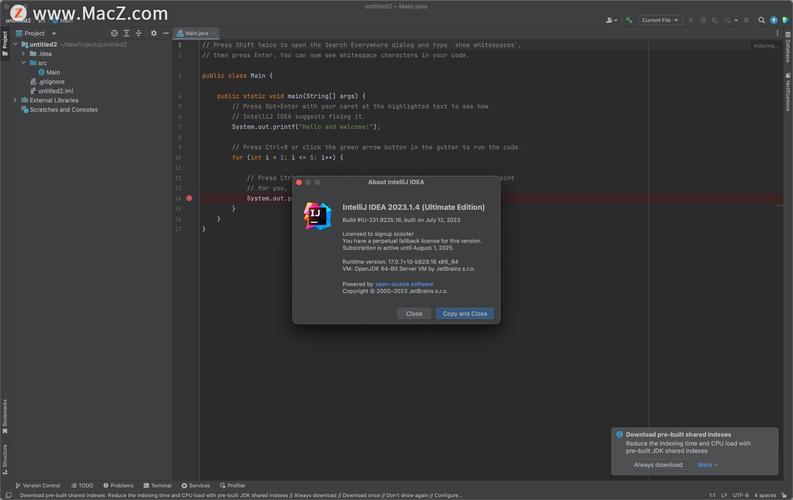Image resolution: width=793 pixels, height=500 pixels.
Task: Open the Bookmarks side tool window
Action: pos(5,417)
